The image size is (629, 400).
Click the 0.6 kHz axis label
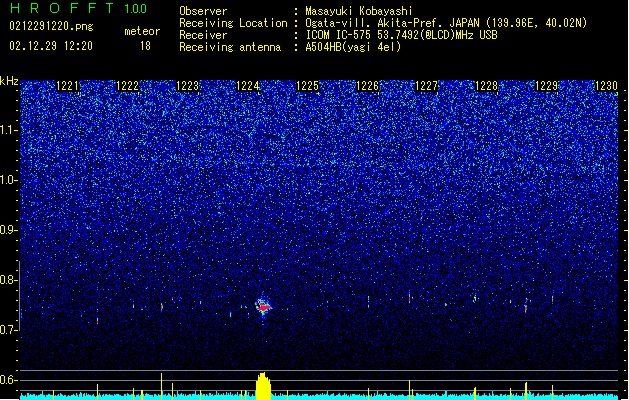click(x=8, y=380)
